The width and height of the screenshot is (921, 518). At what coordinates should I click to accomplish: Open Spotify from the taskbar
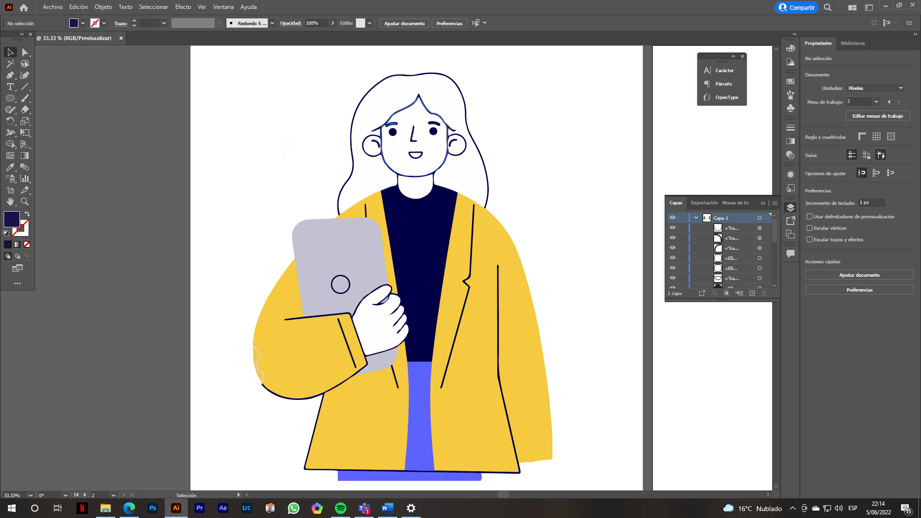point(340,508)
